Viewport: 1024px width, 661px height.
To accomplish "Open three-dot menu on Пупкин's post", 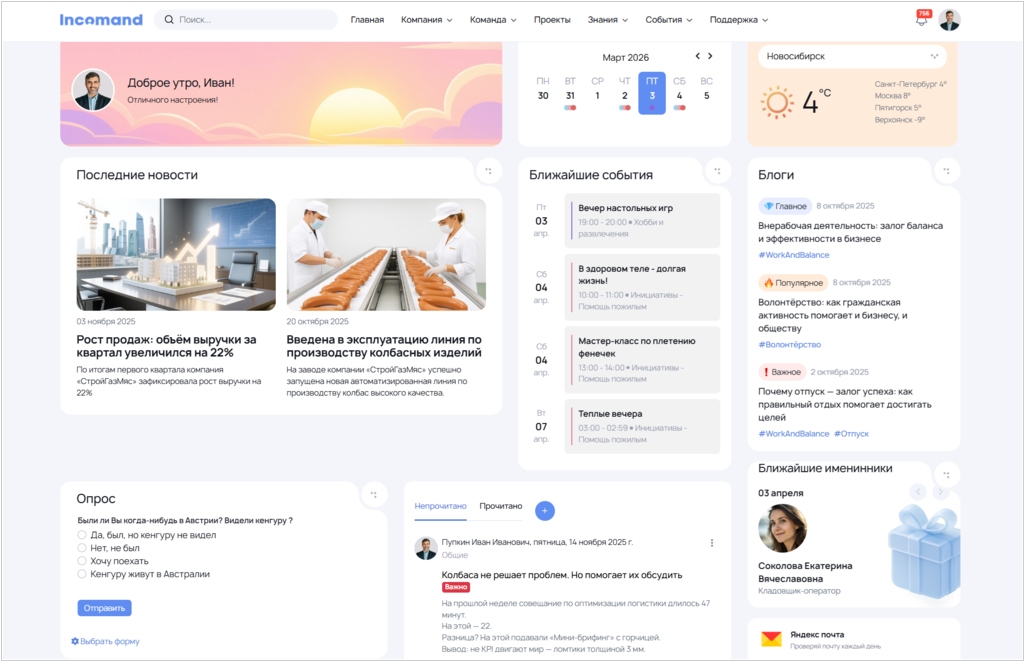I will point(712,543).
